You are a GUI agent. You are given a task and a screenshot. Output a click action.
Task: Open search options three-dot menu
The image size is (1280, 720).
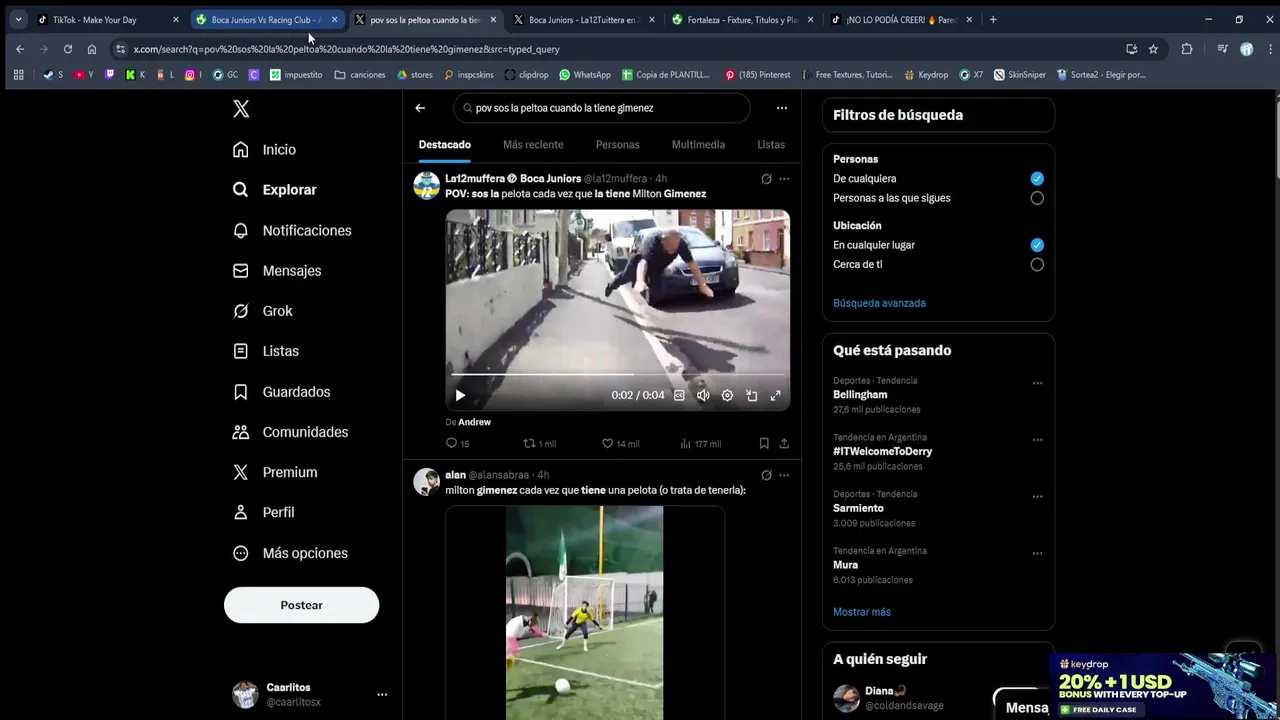coord(782,108)
